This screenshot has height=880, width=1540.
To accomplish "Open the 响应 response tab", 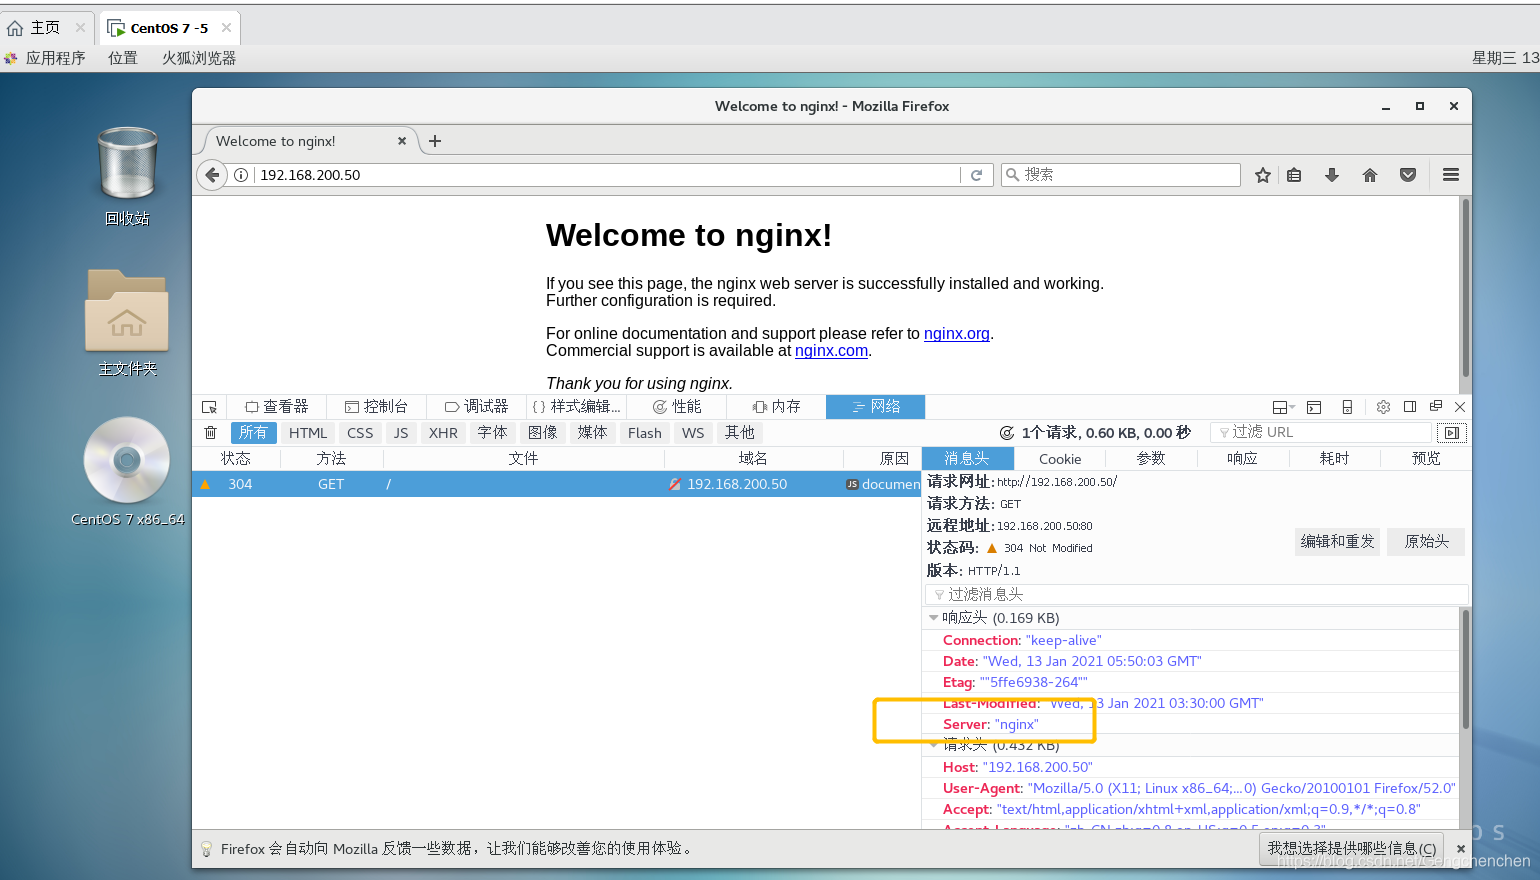I will (x=1242, y=459).
